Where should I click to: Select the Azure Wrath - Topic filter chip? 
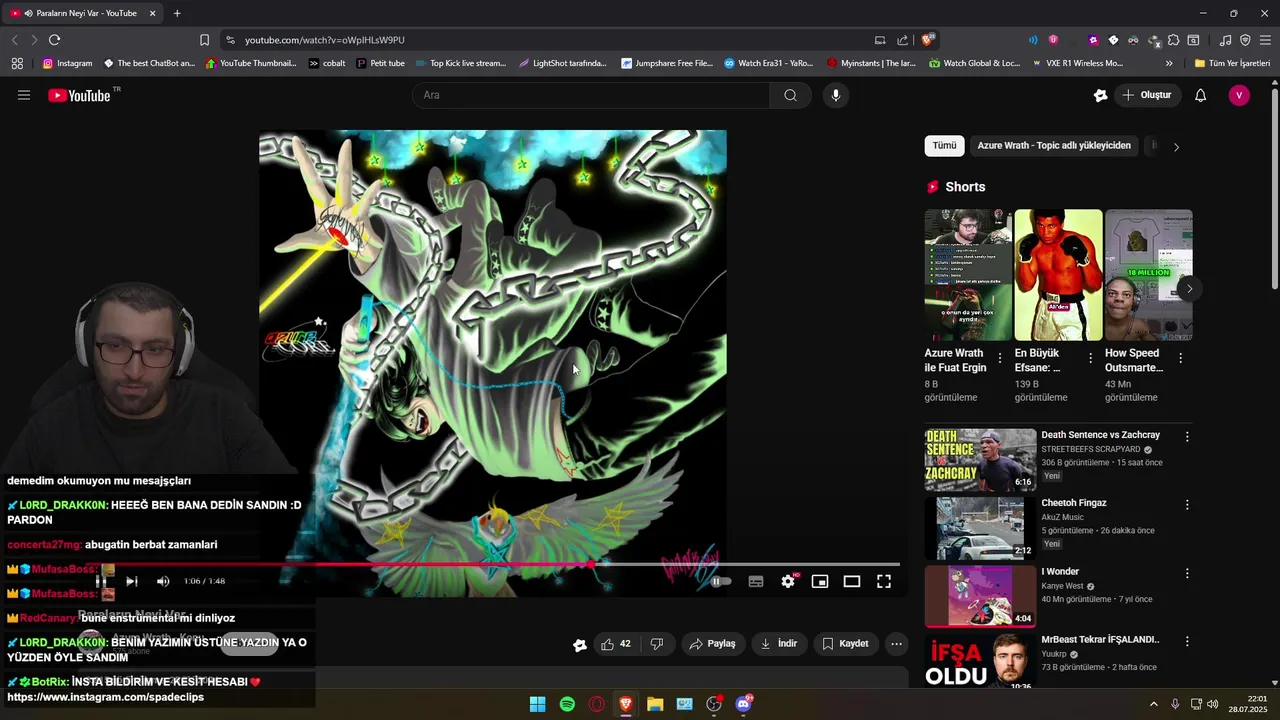click(1054, 146)
